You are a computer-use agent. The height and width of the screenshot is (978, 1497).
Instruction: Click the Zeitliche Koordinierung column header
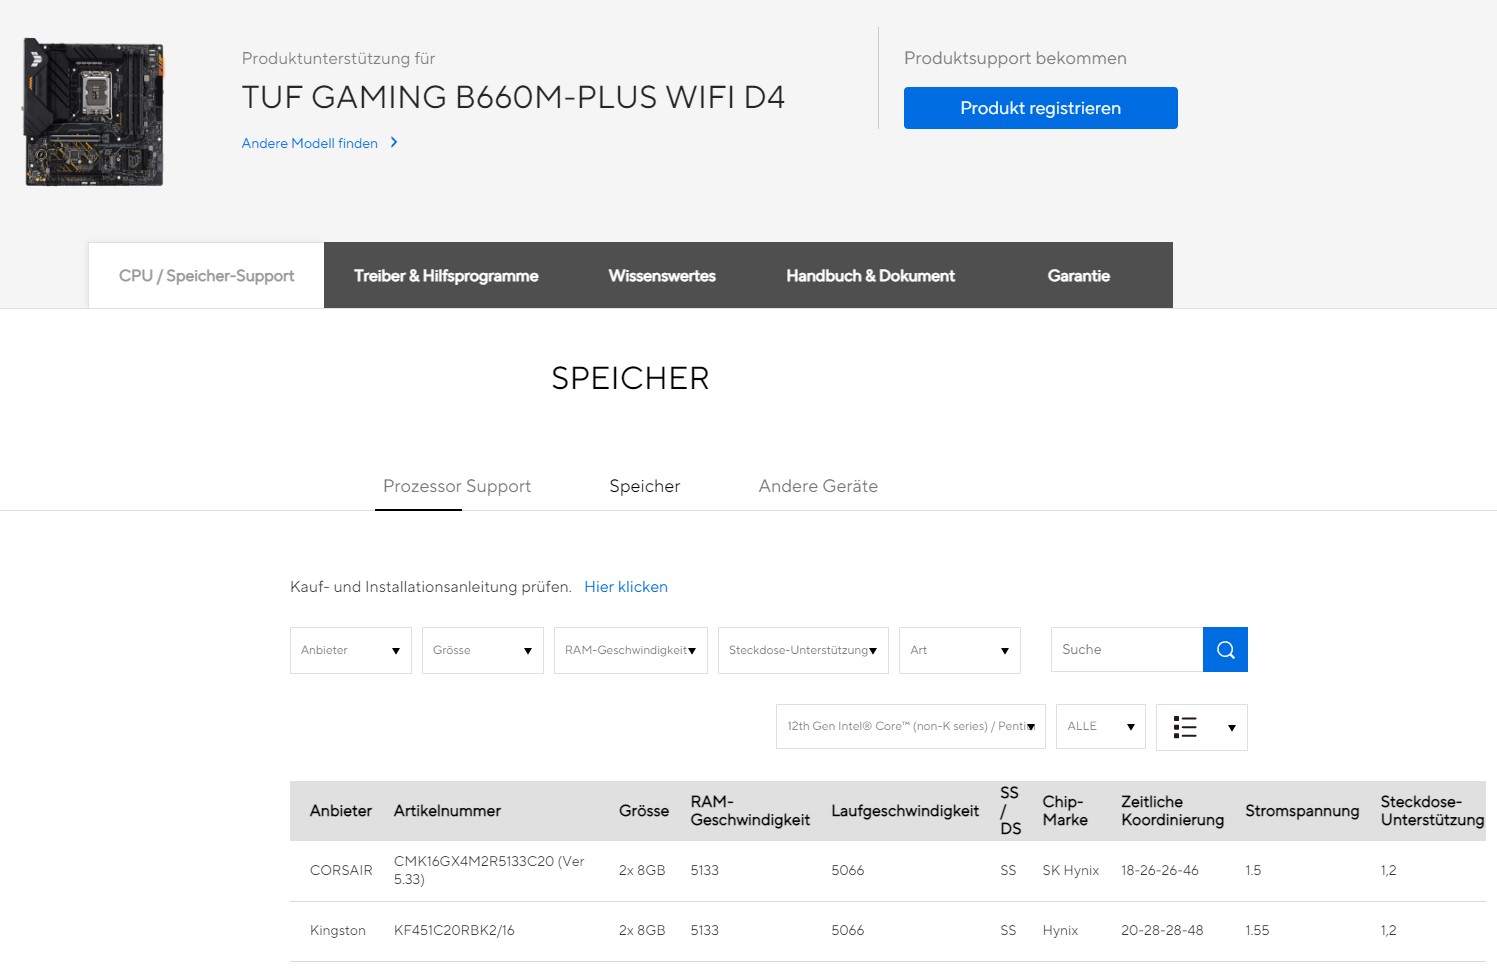point(1172,811)
